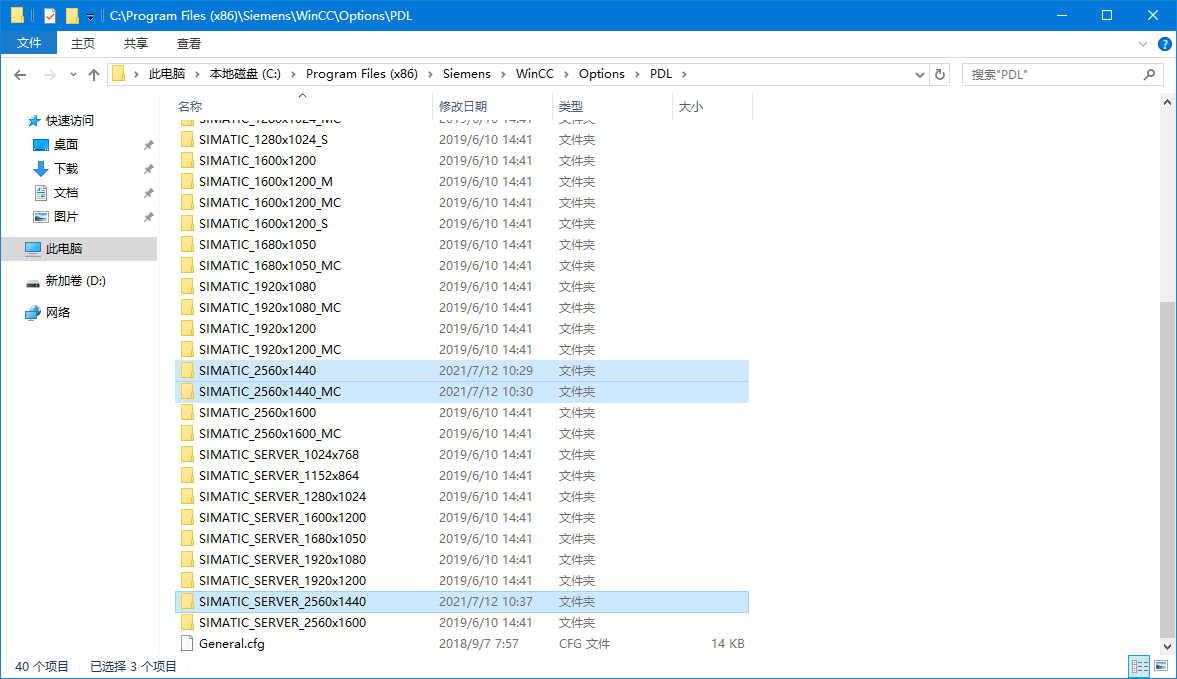Select folder SIMATIC_1920x1080_MC

pos(462,308)
